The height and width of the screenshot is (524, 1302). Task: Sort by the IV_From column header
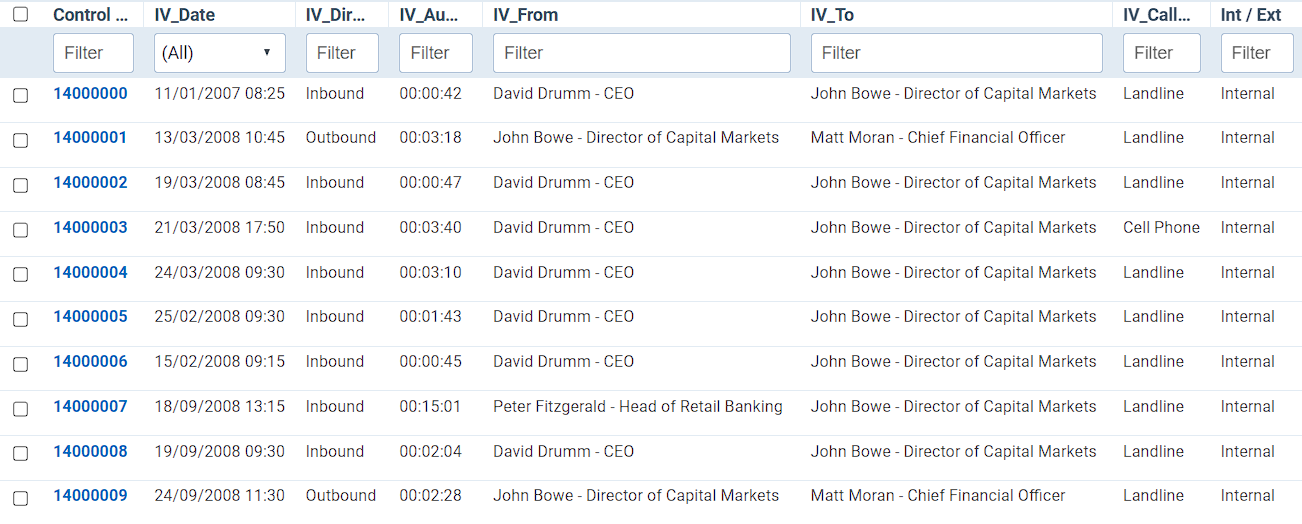(x=526, y=15)
